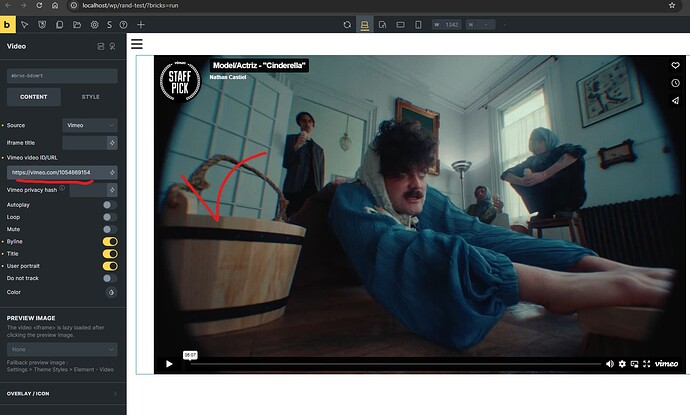The height and width of the screenshot is (415, 690).
Task: Click the Vimeo privacy hash input
Action: pos(88,190)
